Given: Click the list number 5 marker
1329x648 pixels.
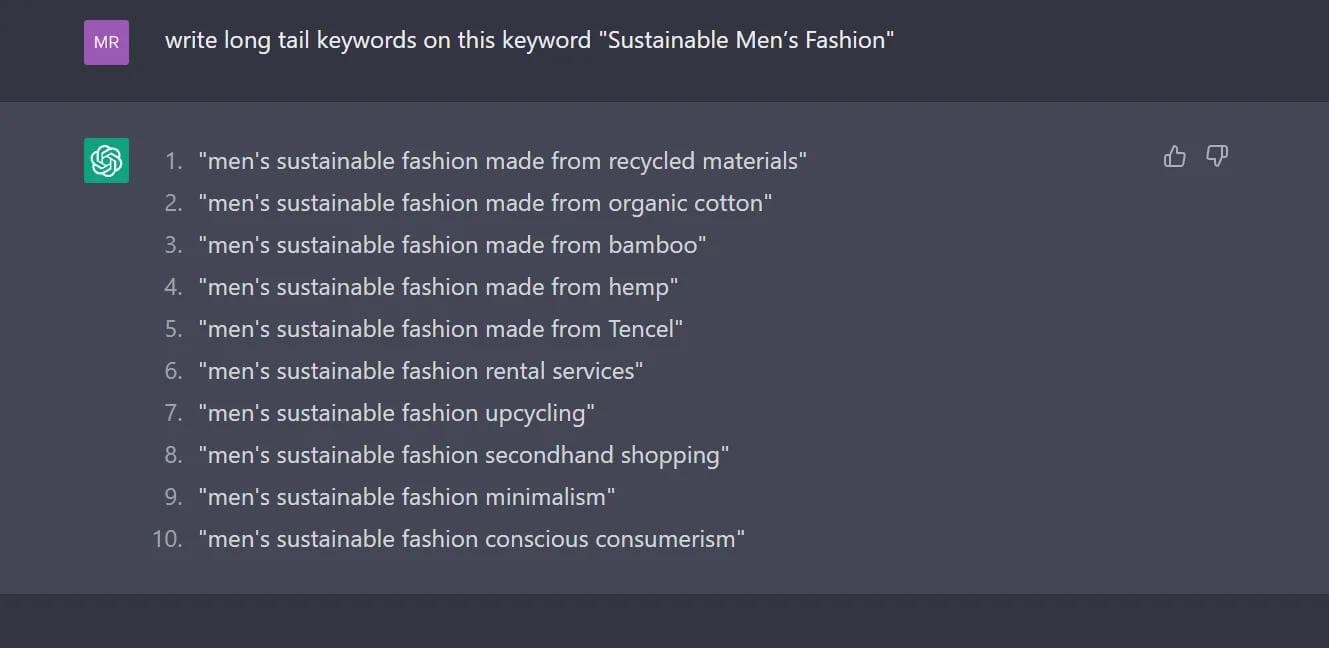Looking at the screenshot, I should tap(174, 329).
